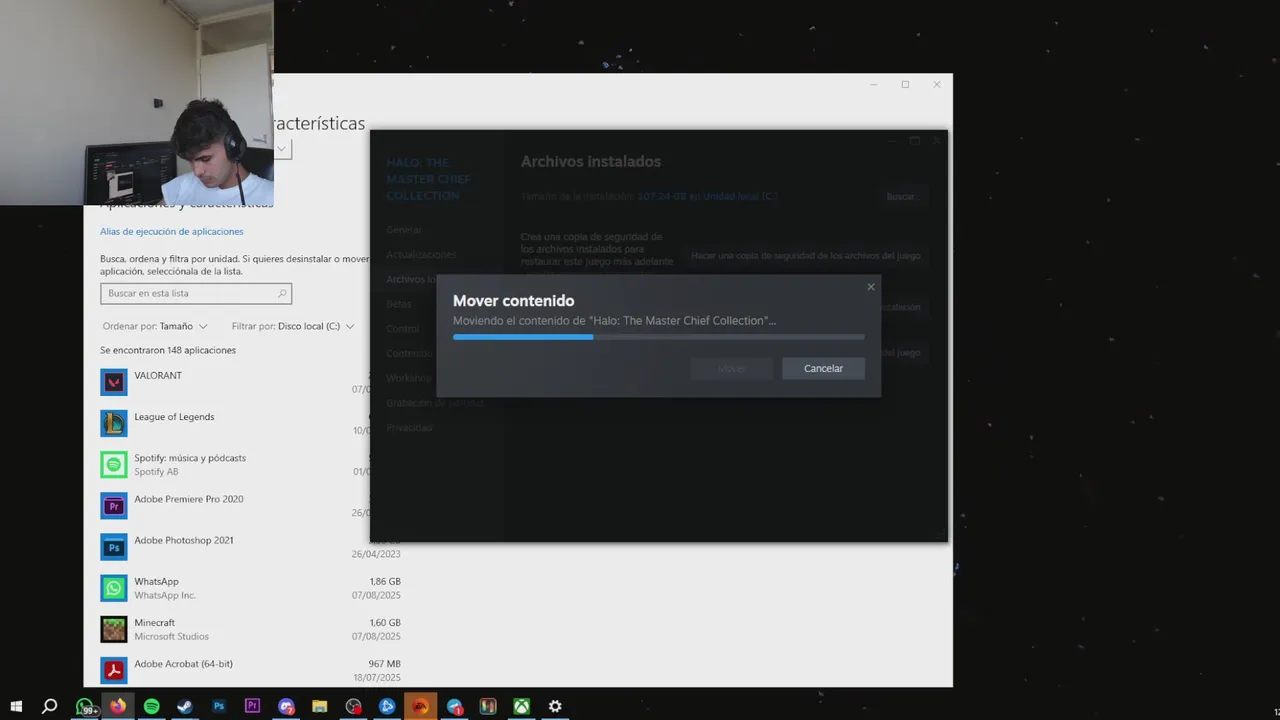The image size is (1280, 720).
Task: Click the League of Legends app icon
Action: pos(114,424)
